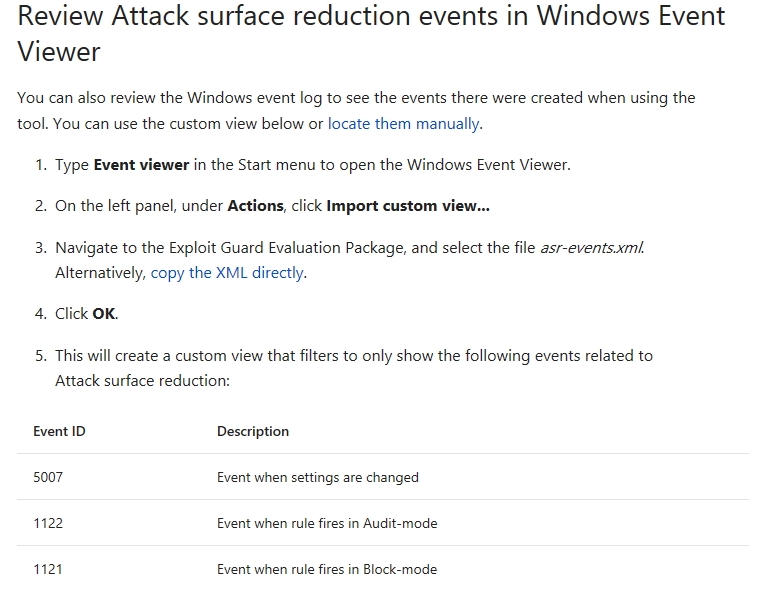This screenshot has height=598, width=757.
Task: Click the "Description" column header
Action: 253,431
